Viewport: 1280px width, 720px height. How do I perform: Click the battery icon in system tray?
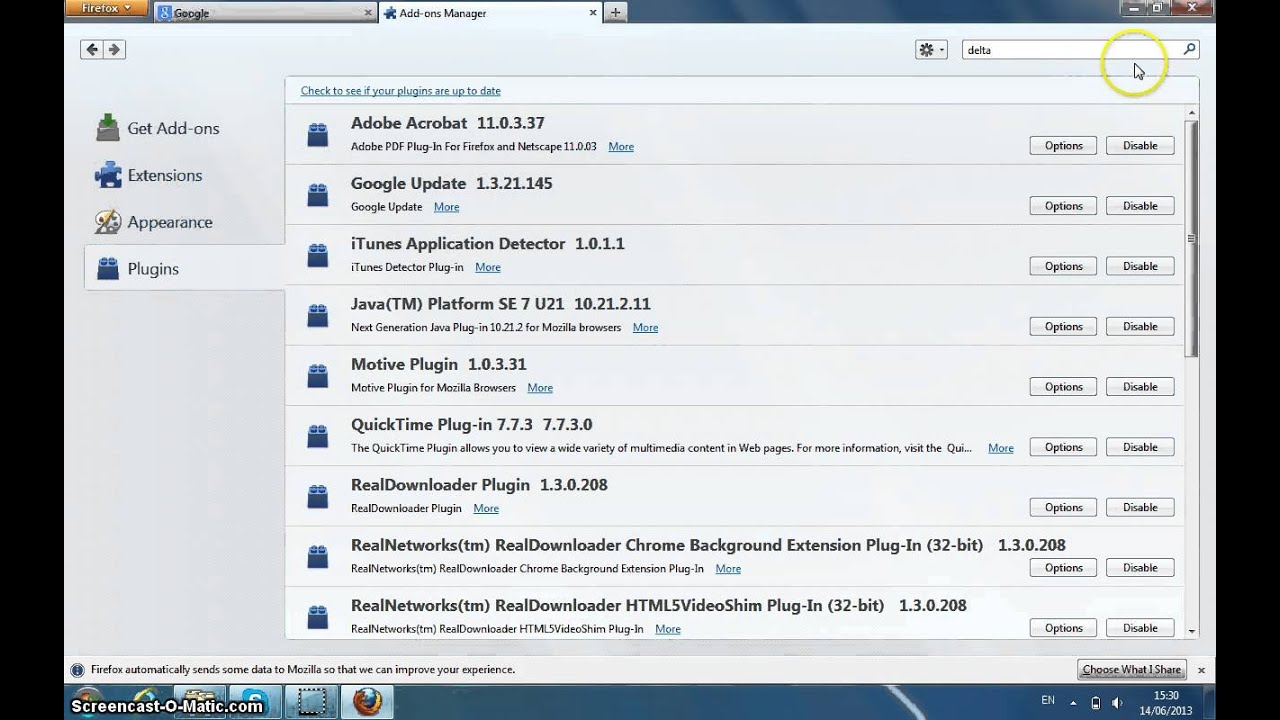click(1096, 702)
